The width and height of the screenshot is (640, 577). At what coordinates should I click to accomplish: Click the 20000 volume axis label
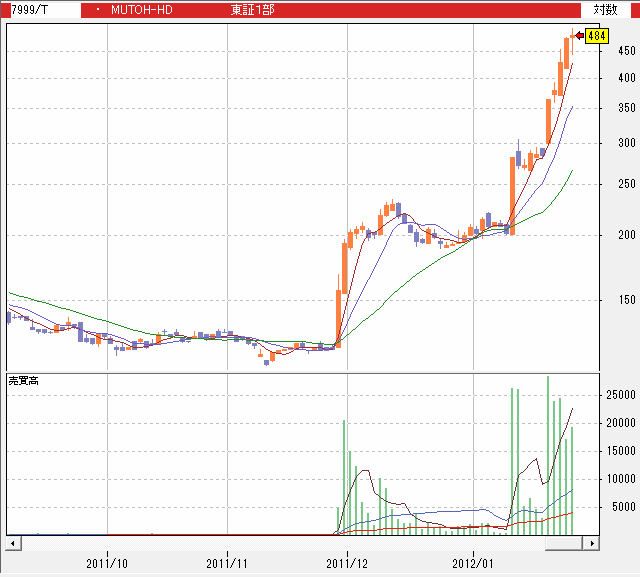coord(621,423)
